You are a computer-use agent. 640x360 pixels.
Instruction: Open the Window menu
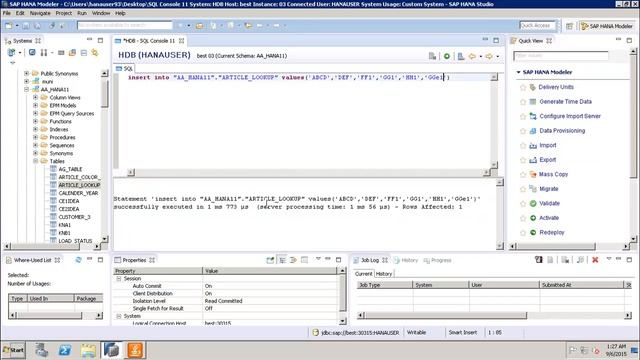[x=101, y=13]
